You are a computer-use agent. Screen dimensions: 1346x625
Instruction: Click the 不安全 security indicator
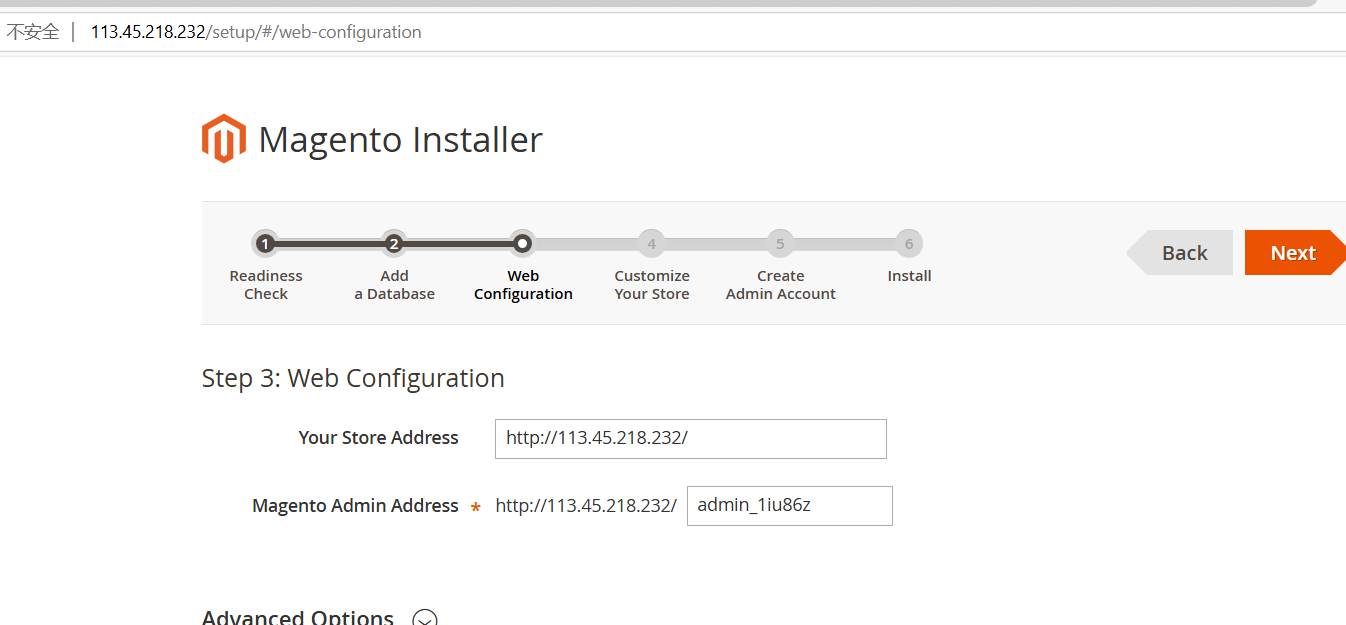(33, 32)
